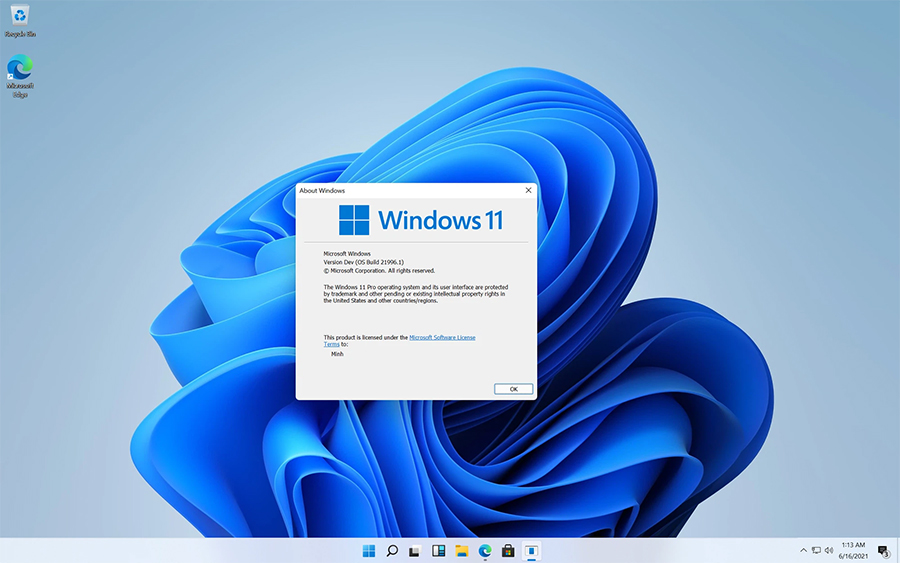Select the Recycle Bin desktop icon
The width and height of the screenshot is (900, 563).
pos(20,18)
